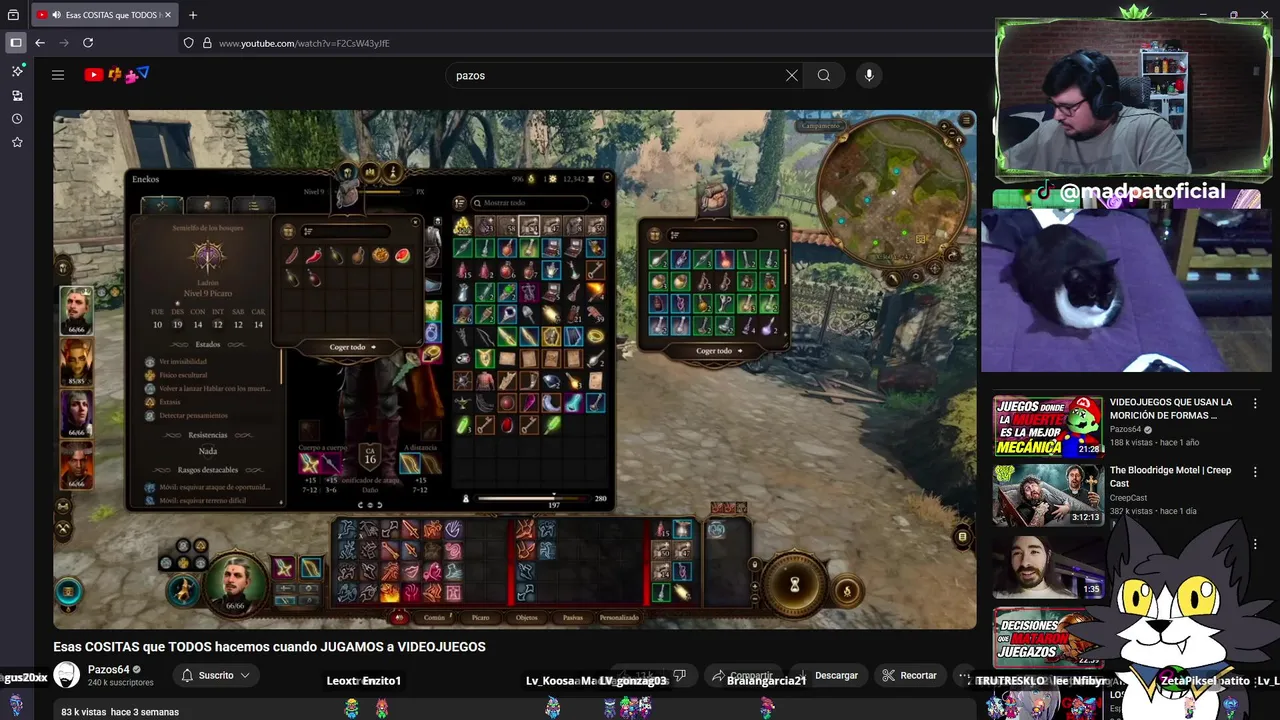
Task: Open the second browser sidebar icon
Action: point(17,95)
